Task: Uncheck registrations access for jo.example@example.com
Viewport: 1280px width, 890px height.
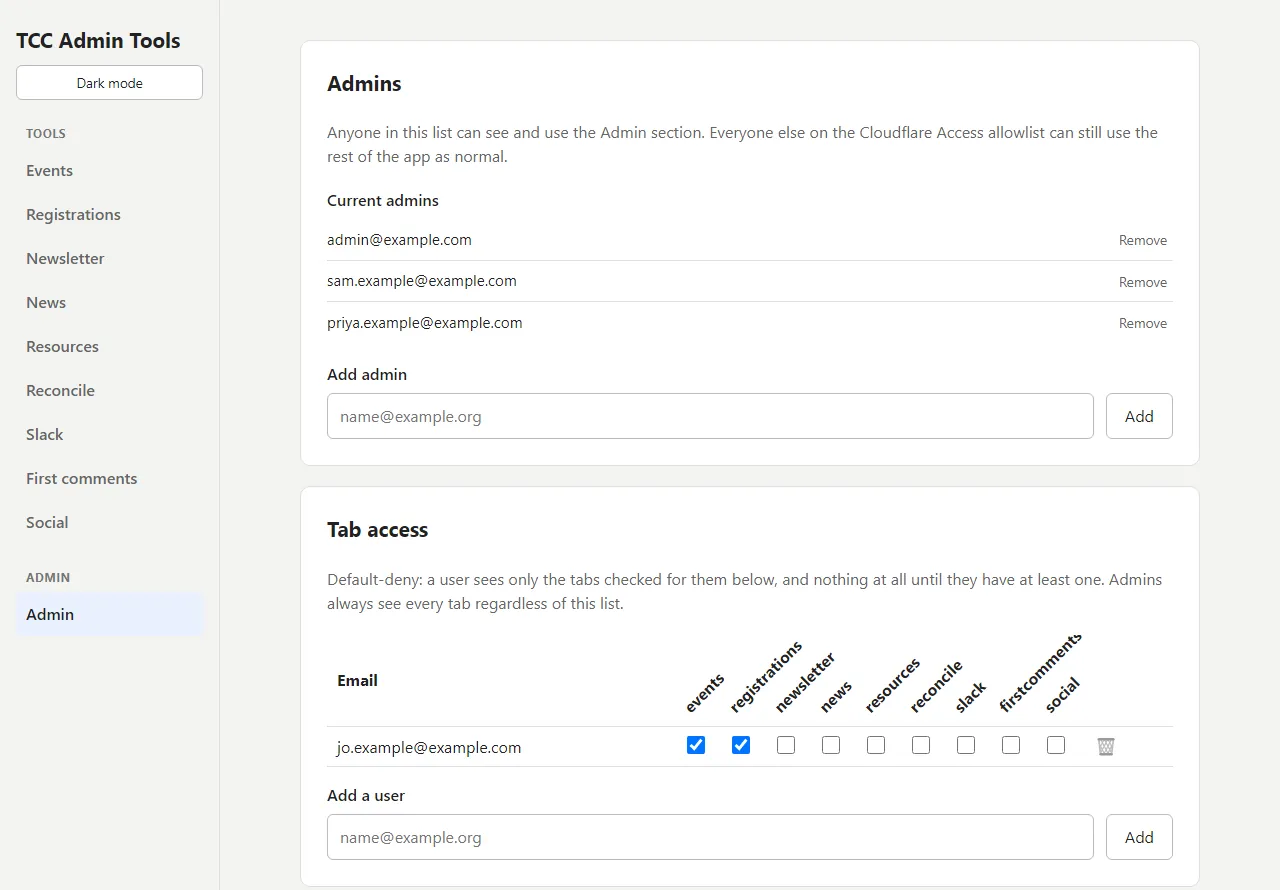Action: [x=741, y=745]
